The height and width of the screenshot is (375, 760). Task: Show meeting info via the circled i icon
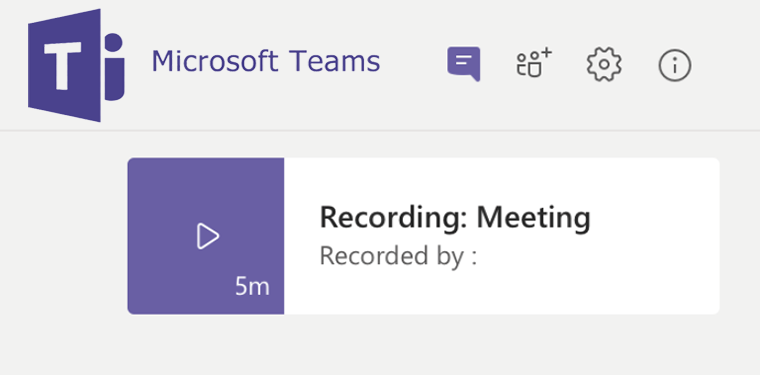675,64
